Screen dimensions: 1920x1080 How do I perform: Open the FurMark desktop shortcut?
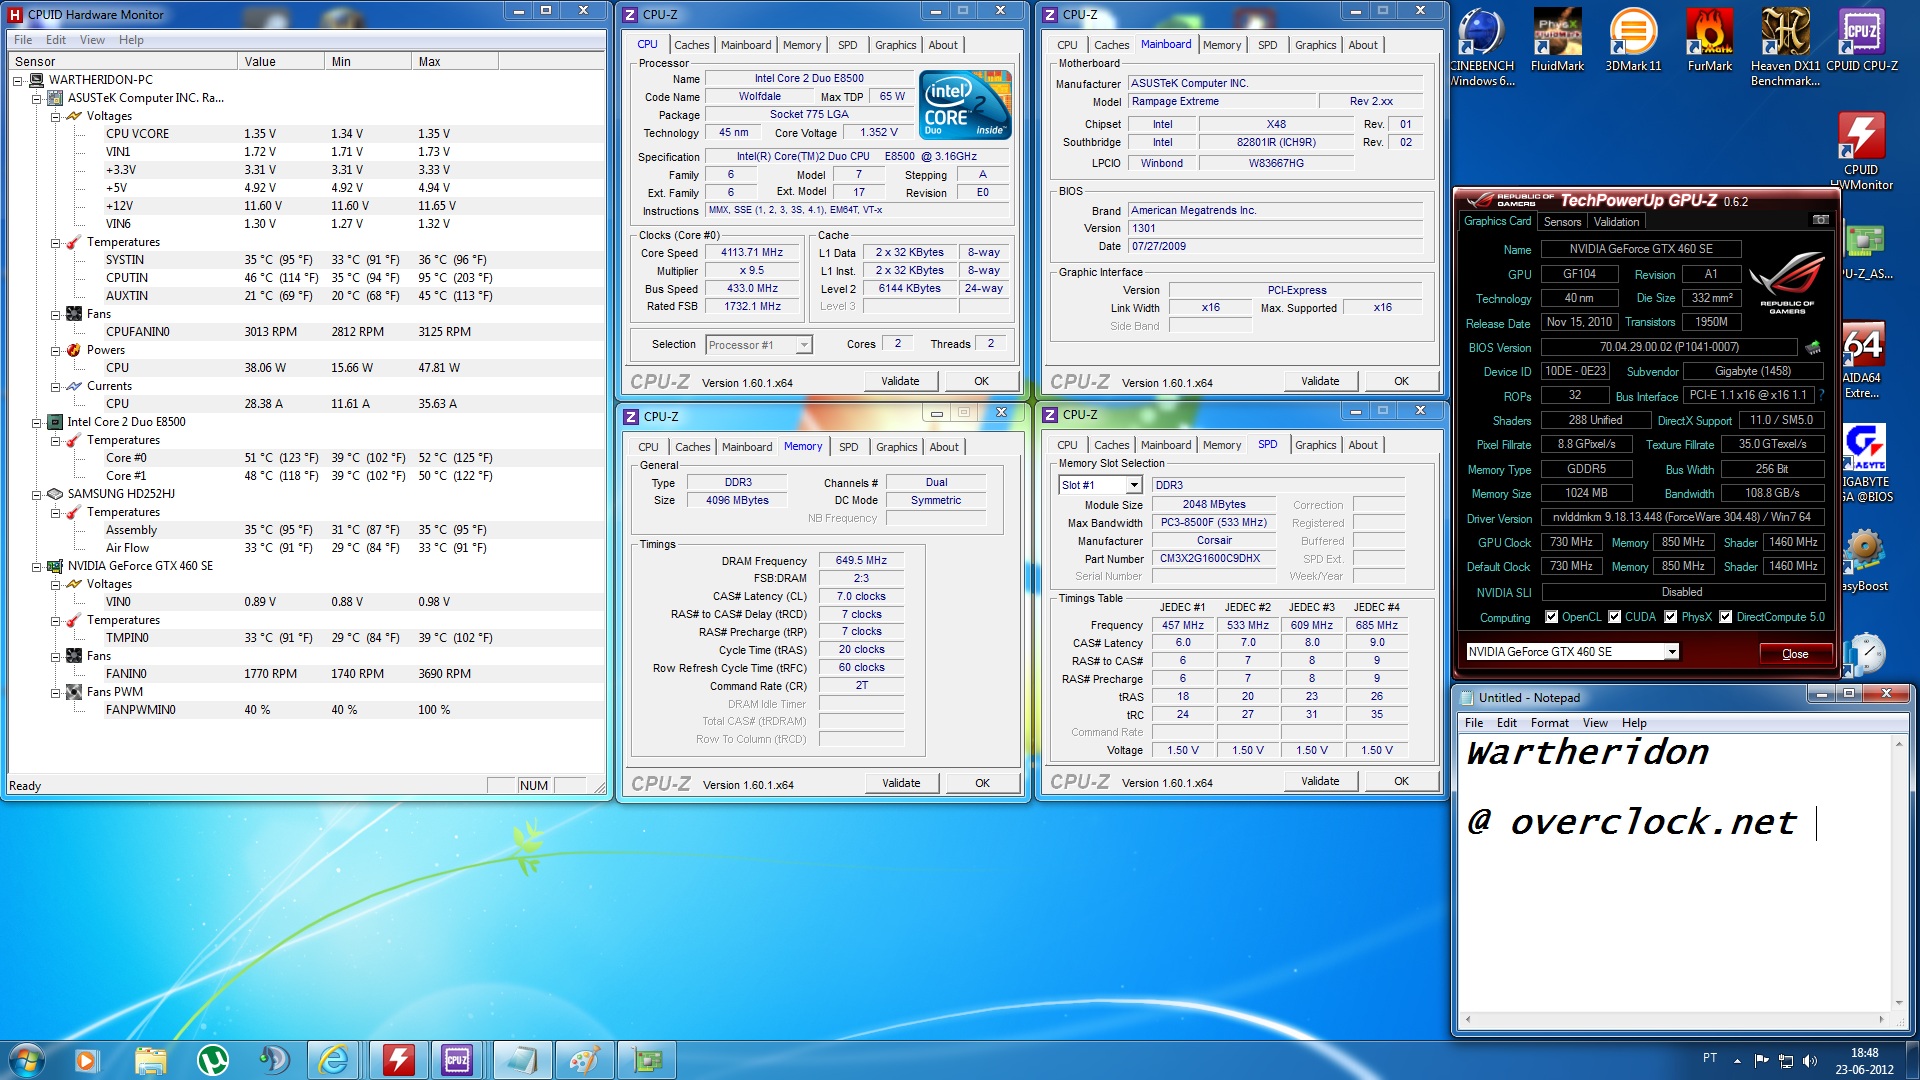[1709, 41]
